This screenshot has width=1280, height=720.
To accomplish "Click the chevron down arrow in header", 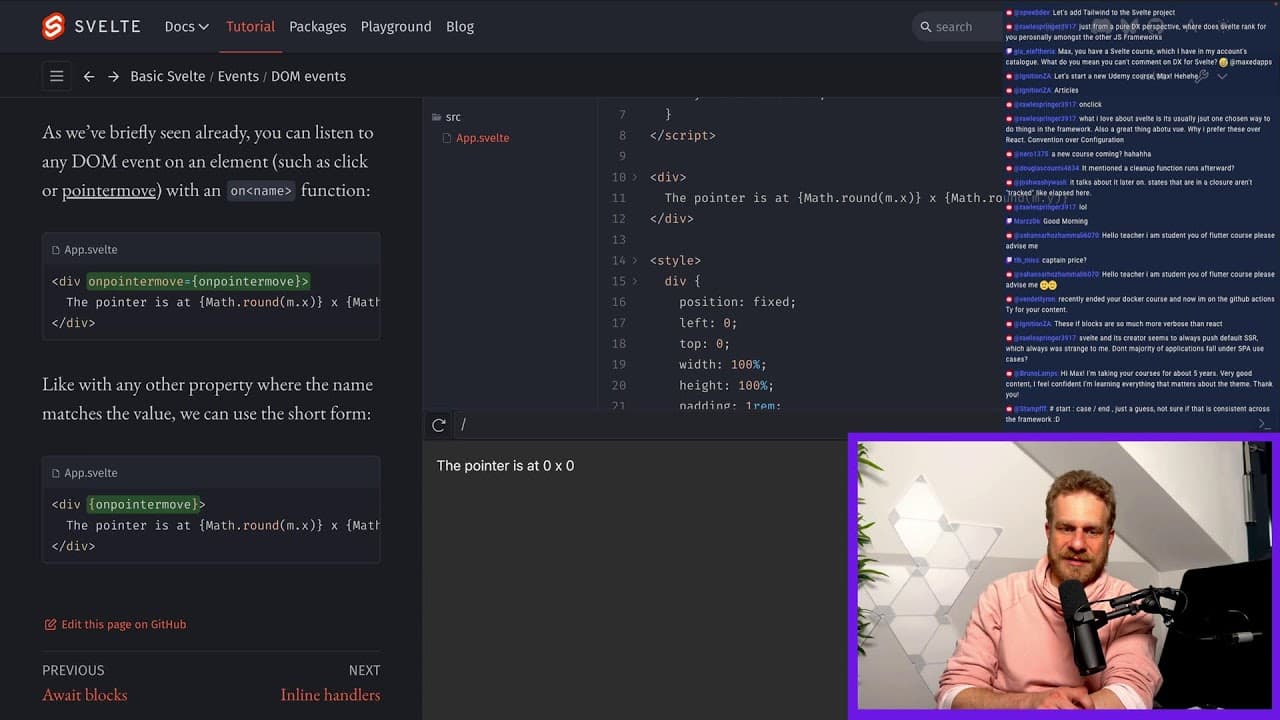I will click(1222, 76).
